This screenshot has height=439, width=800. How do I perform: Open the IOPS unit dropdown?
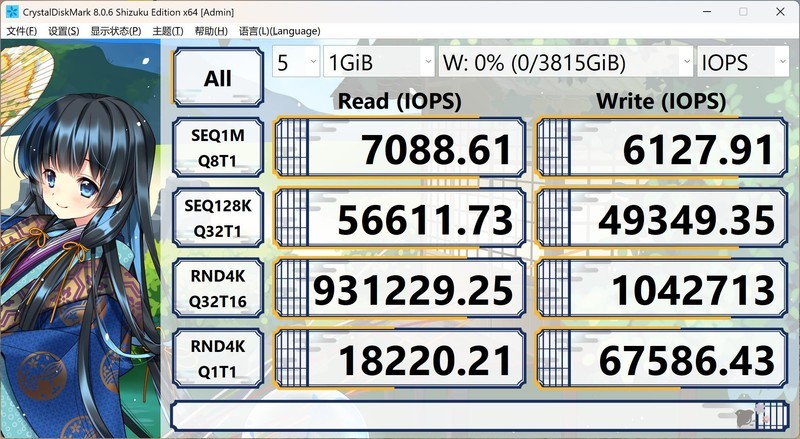point(743,62)
